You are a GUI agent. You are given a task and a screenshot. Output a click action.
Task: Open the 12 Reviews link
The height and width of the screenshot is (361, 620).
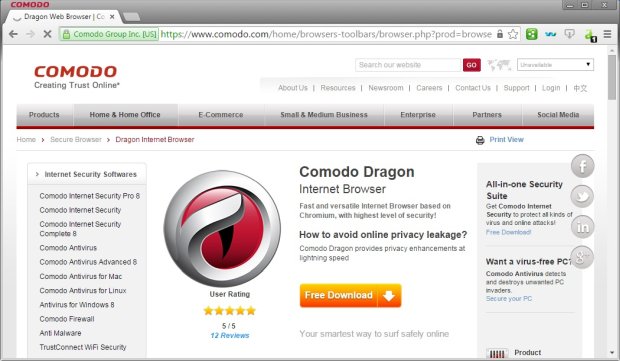(x=230, y=335)
